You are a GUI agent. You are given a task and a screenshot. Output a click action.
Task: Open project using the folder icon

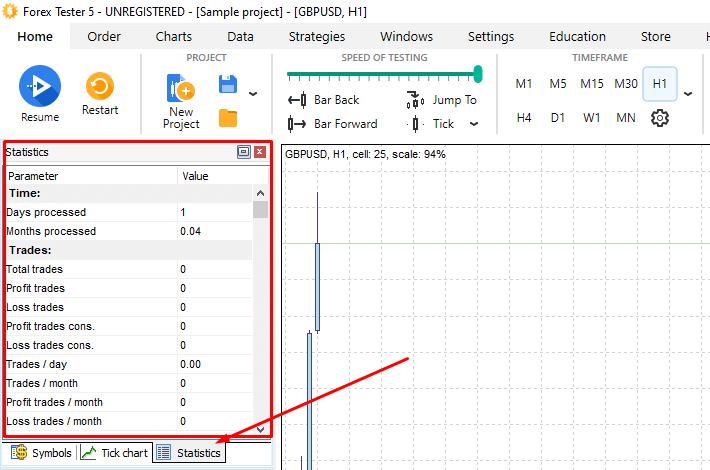pos(228,118)
